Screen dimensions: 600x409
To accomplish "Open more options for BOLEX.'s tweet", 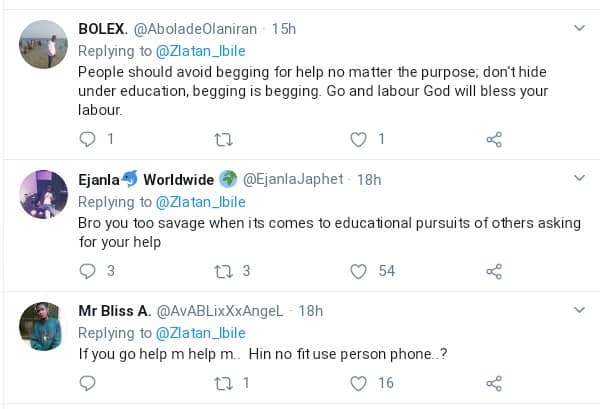I will coord(579,27).
